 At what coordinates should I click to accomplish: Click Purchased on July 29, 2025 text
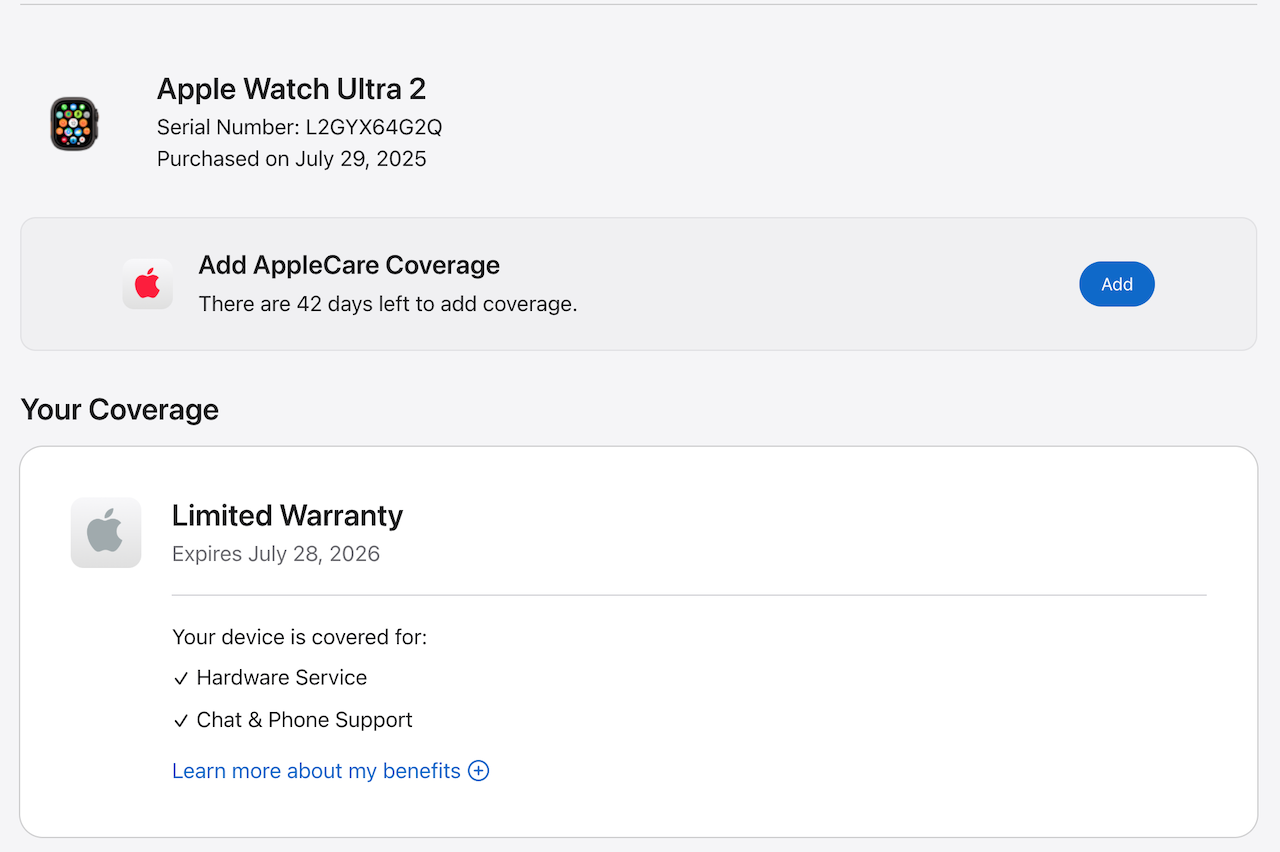coord(292,159)
